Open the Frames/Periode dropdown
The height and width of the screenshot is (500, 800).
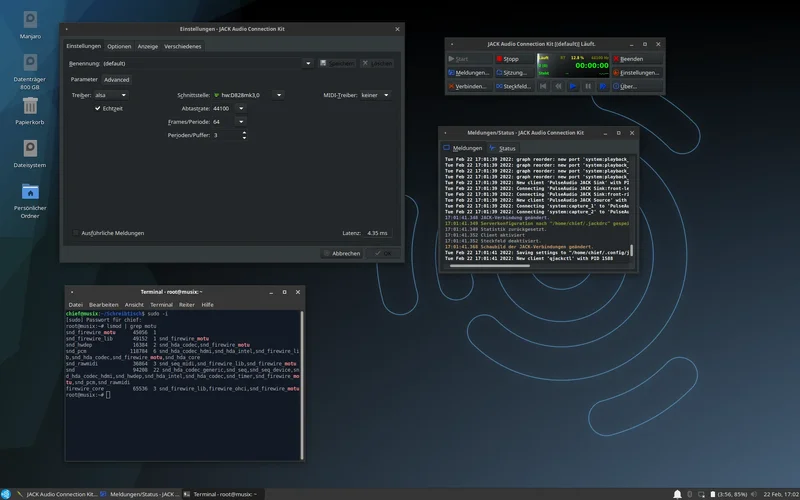pos(241,121)
